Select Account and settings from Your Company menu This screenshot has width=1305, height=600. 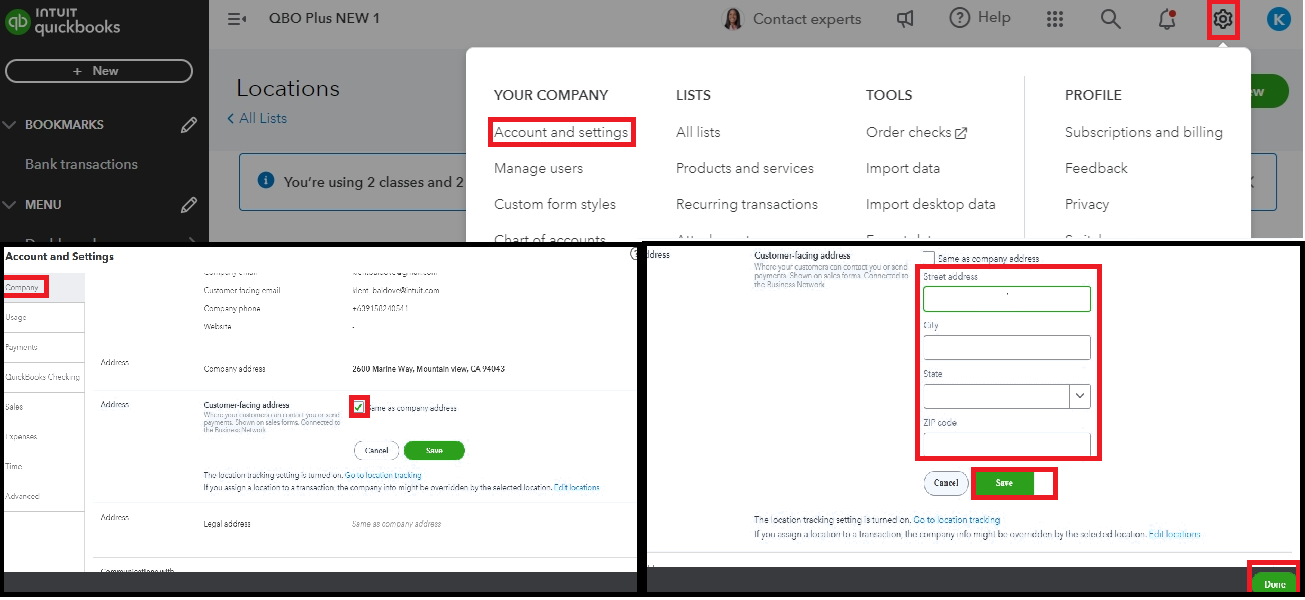561,131
